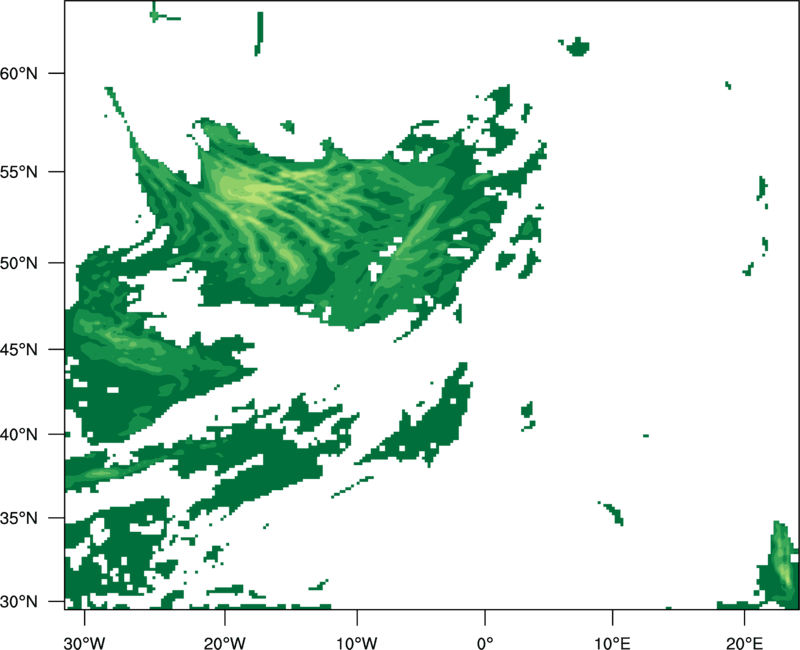The width and height of the screenshot is (800, 650).
Task: Click the 50°N latitude label
Action: (x=18, y=263)
